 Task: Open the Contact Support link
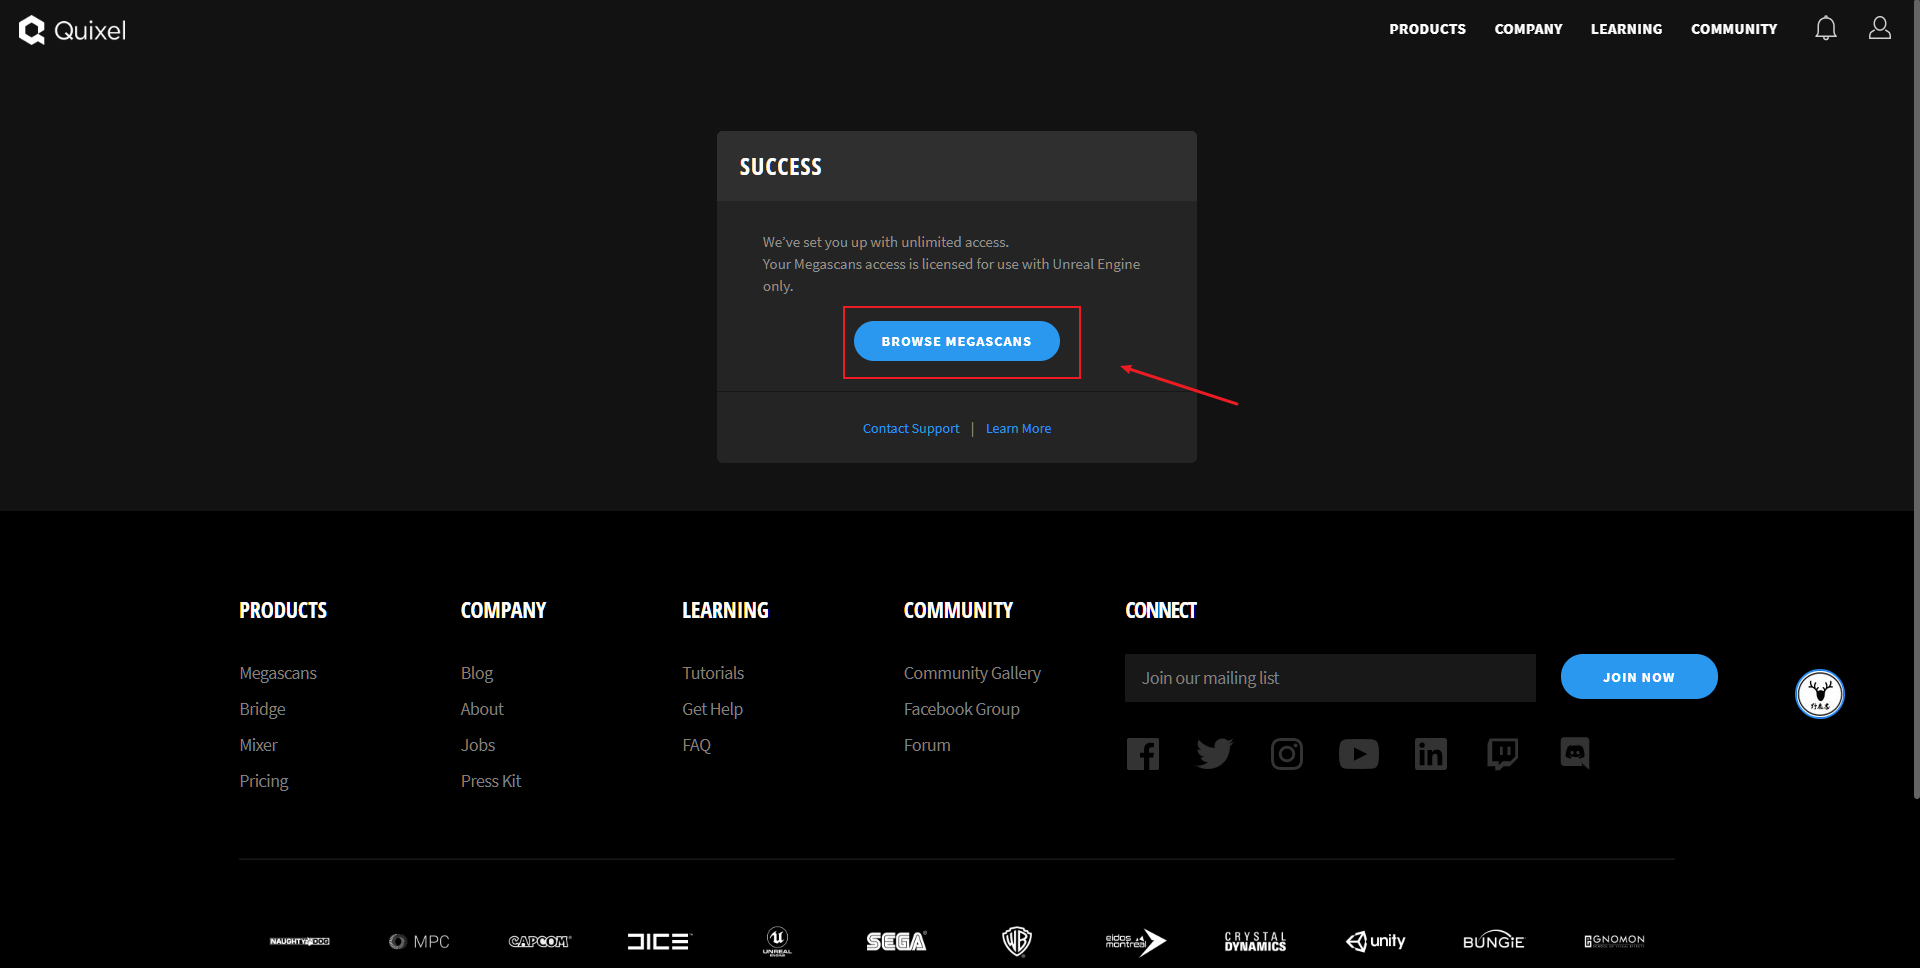click(911, 428)
